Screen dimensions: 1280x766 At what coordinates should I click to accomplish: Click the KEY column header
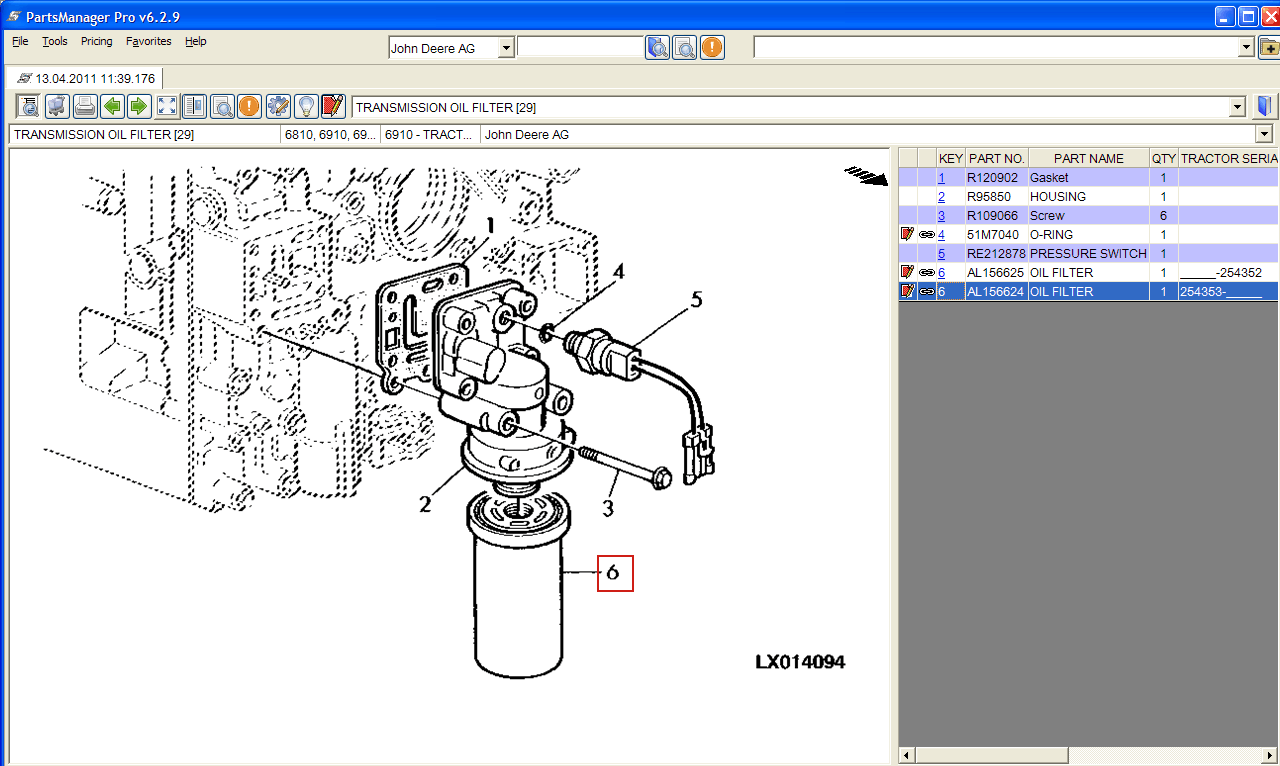click(951, 158)
